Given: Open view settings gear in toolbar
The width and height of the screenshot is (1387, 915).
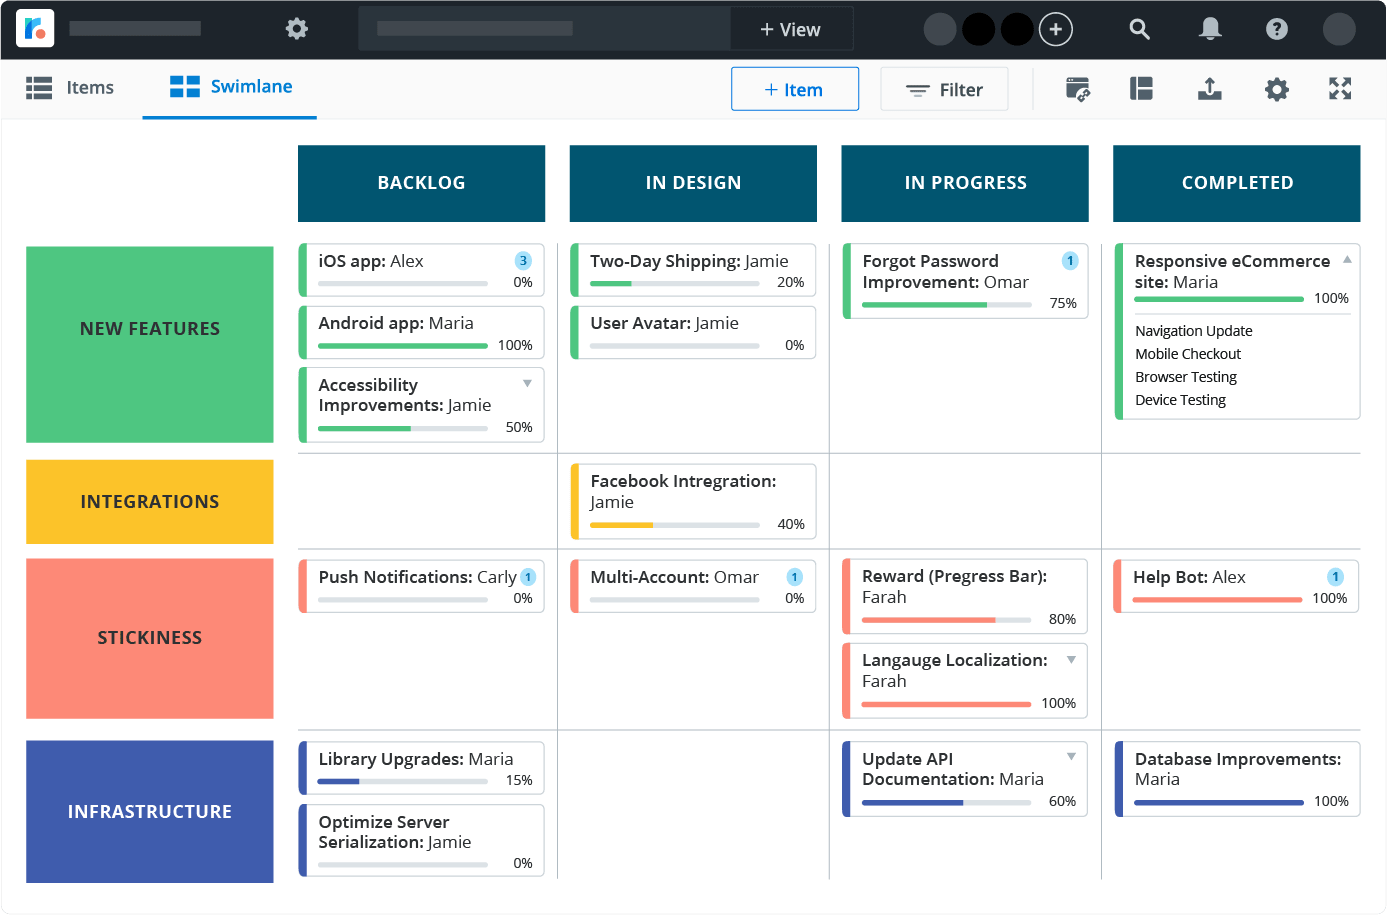Looking at the screenshot, I should [x=1276, y=89].
